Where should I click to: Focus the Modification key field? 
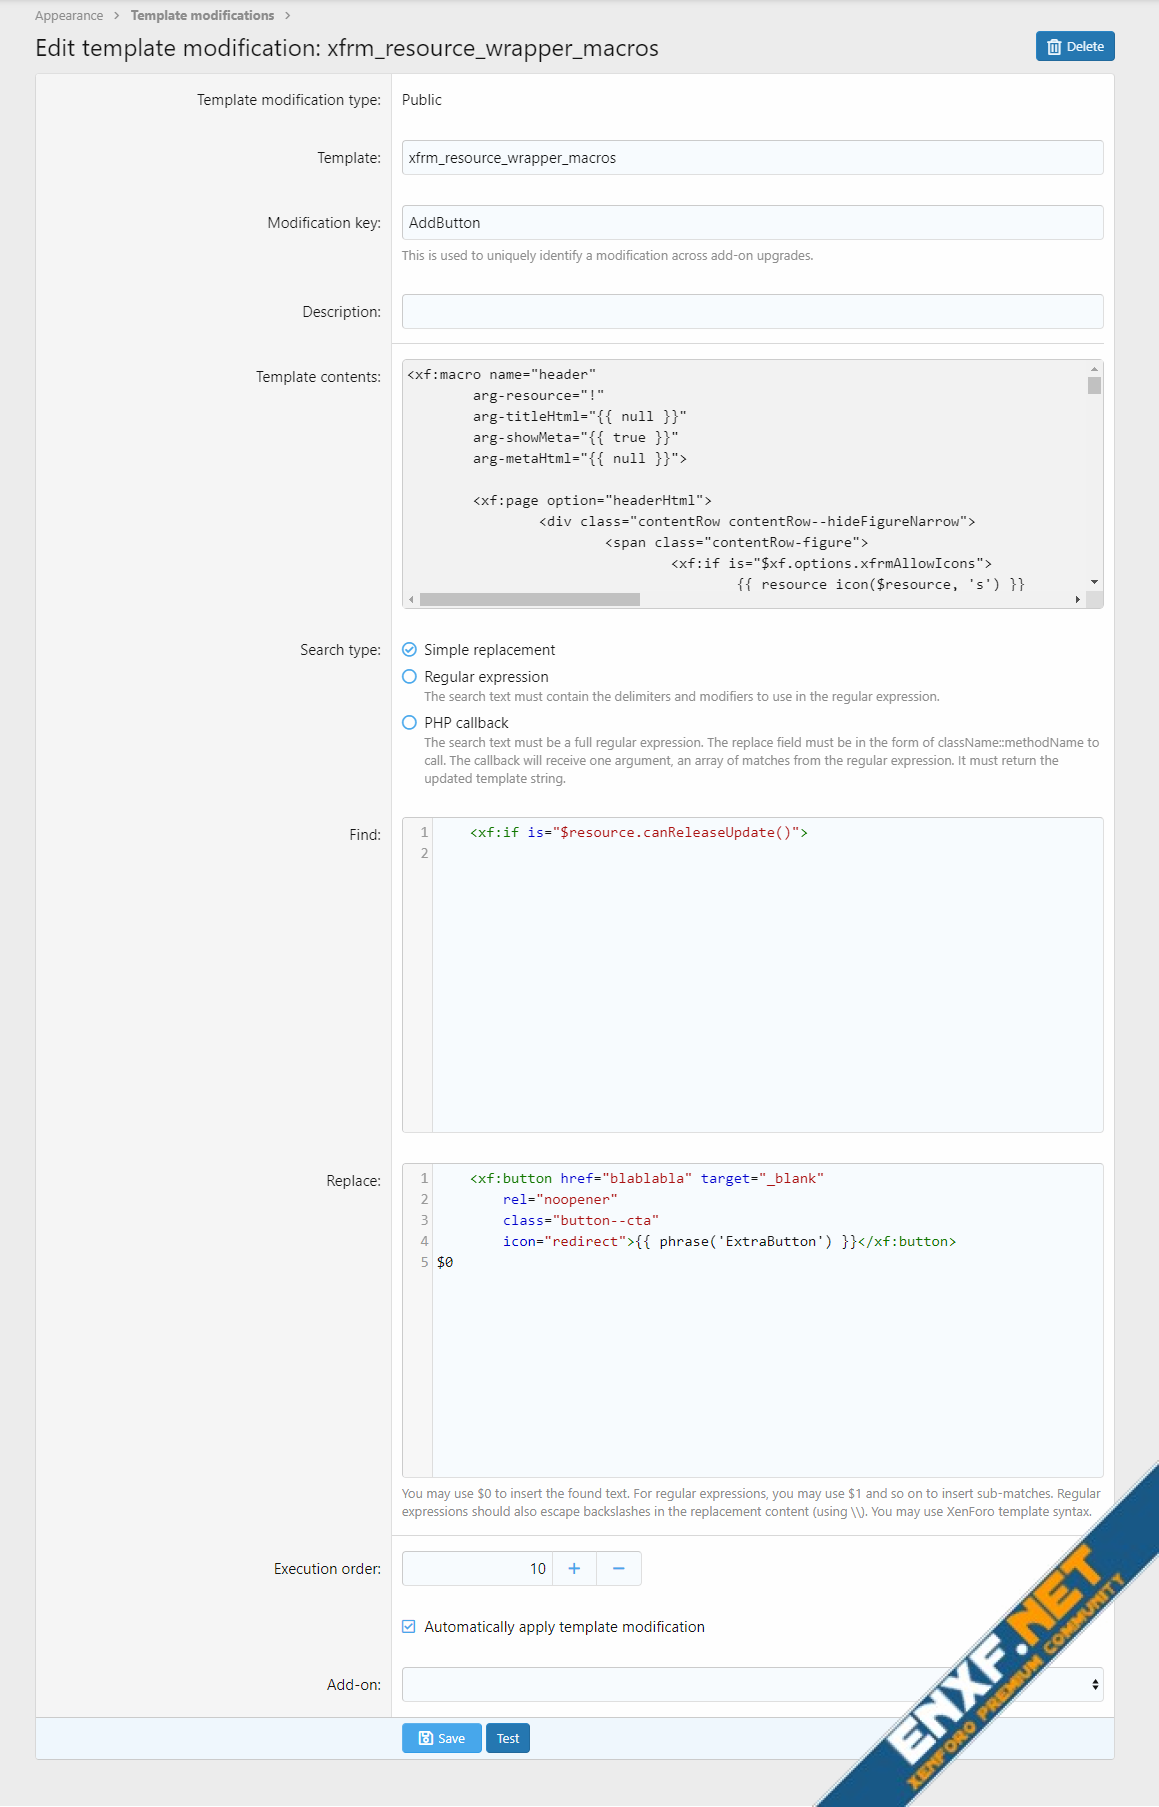click(752, 223)
